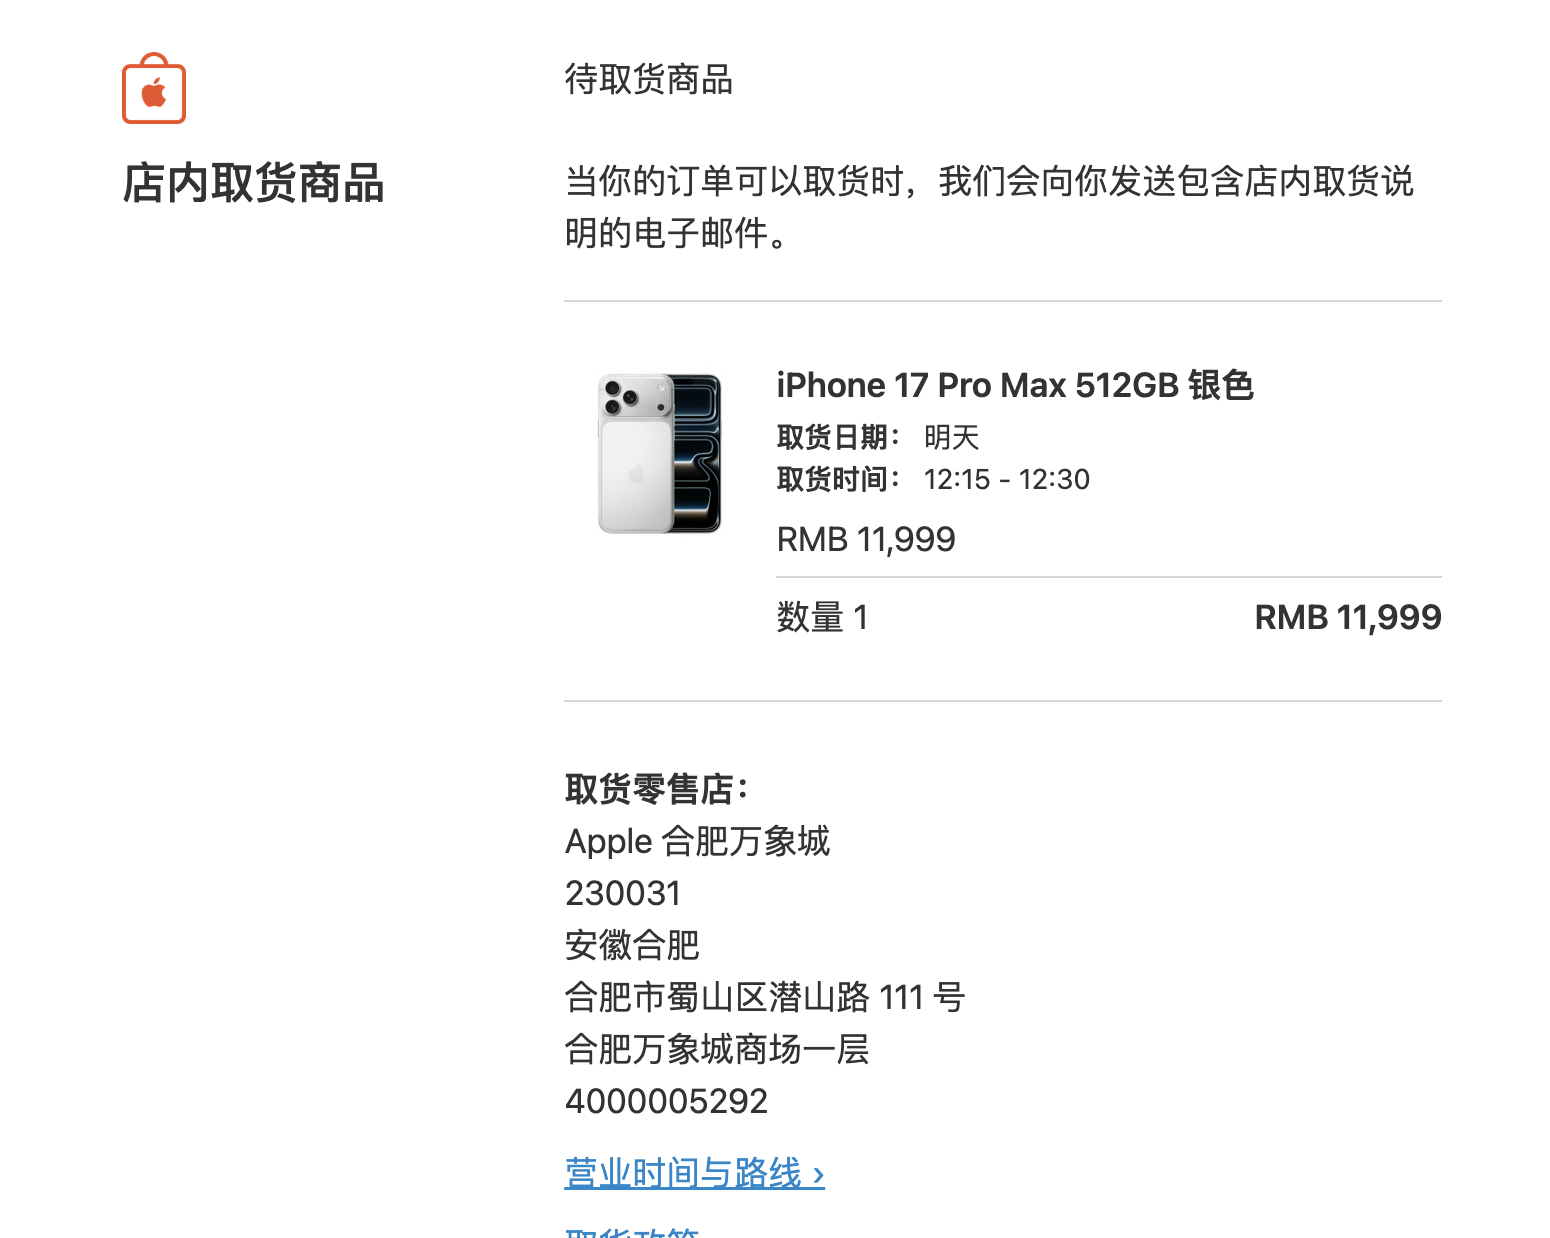Click the store phone number 4000005292

[x=666, y=1101]
